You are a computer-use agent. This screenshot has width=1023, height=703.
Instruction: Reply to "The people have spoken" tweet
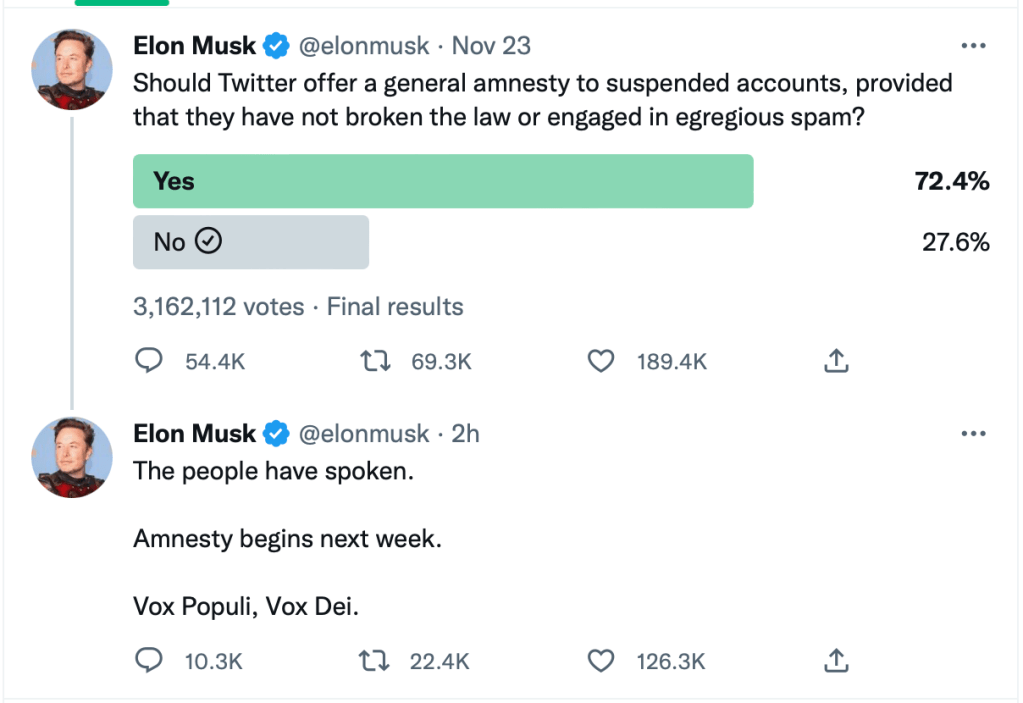[149, 661]
